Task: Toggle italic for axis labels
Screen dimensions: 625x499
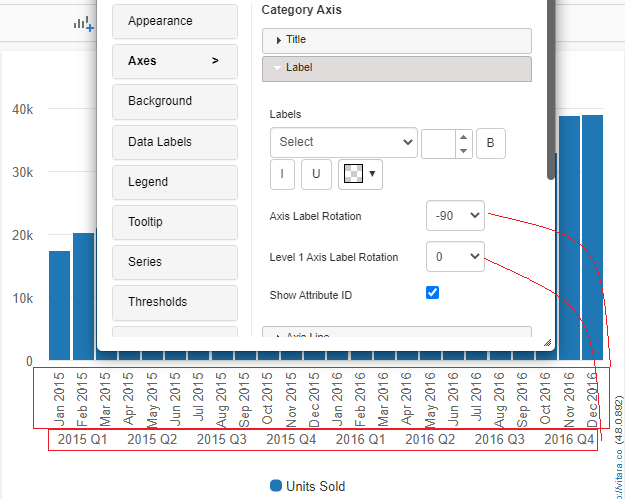Action: 281,174
